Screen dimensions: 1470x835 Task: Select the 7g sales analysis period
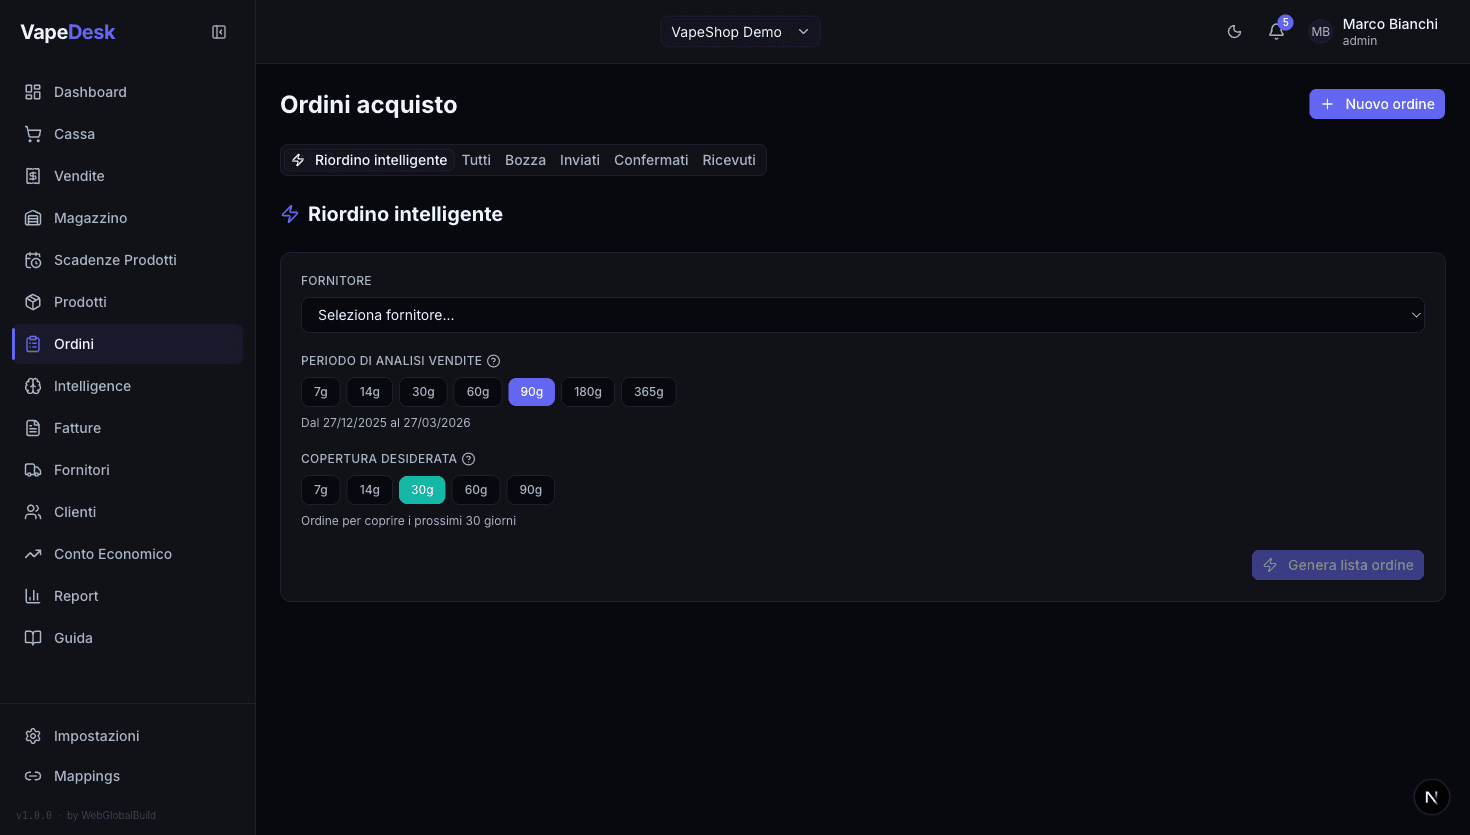pos(320,392)
